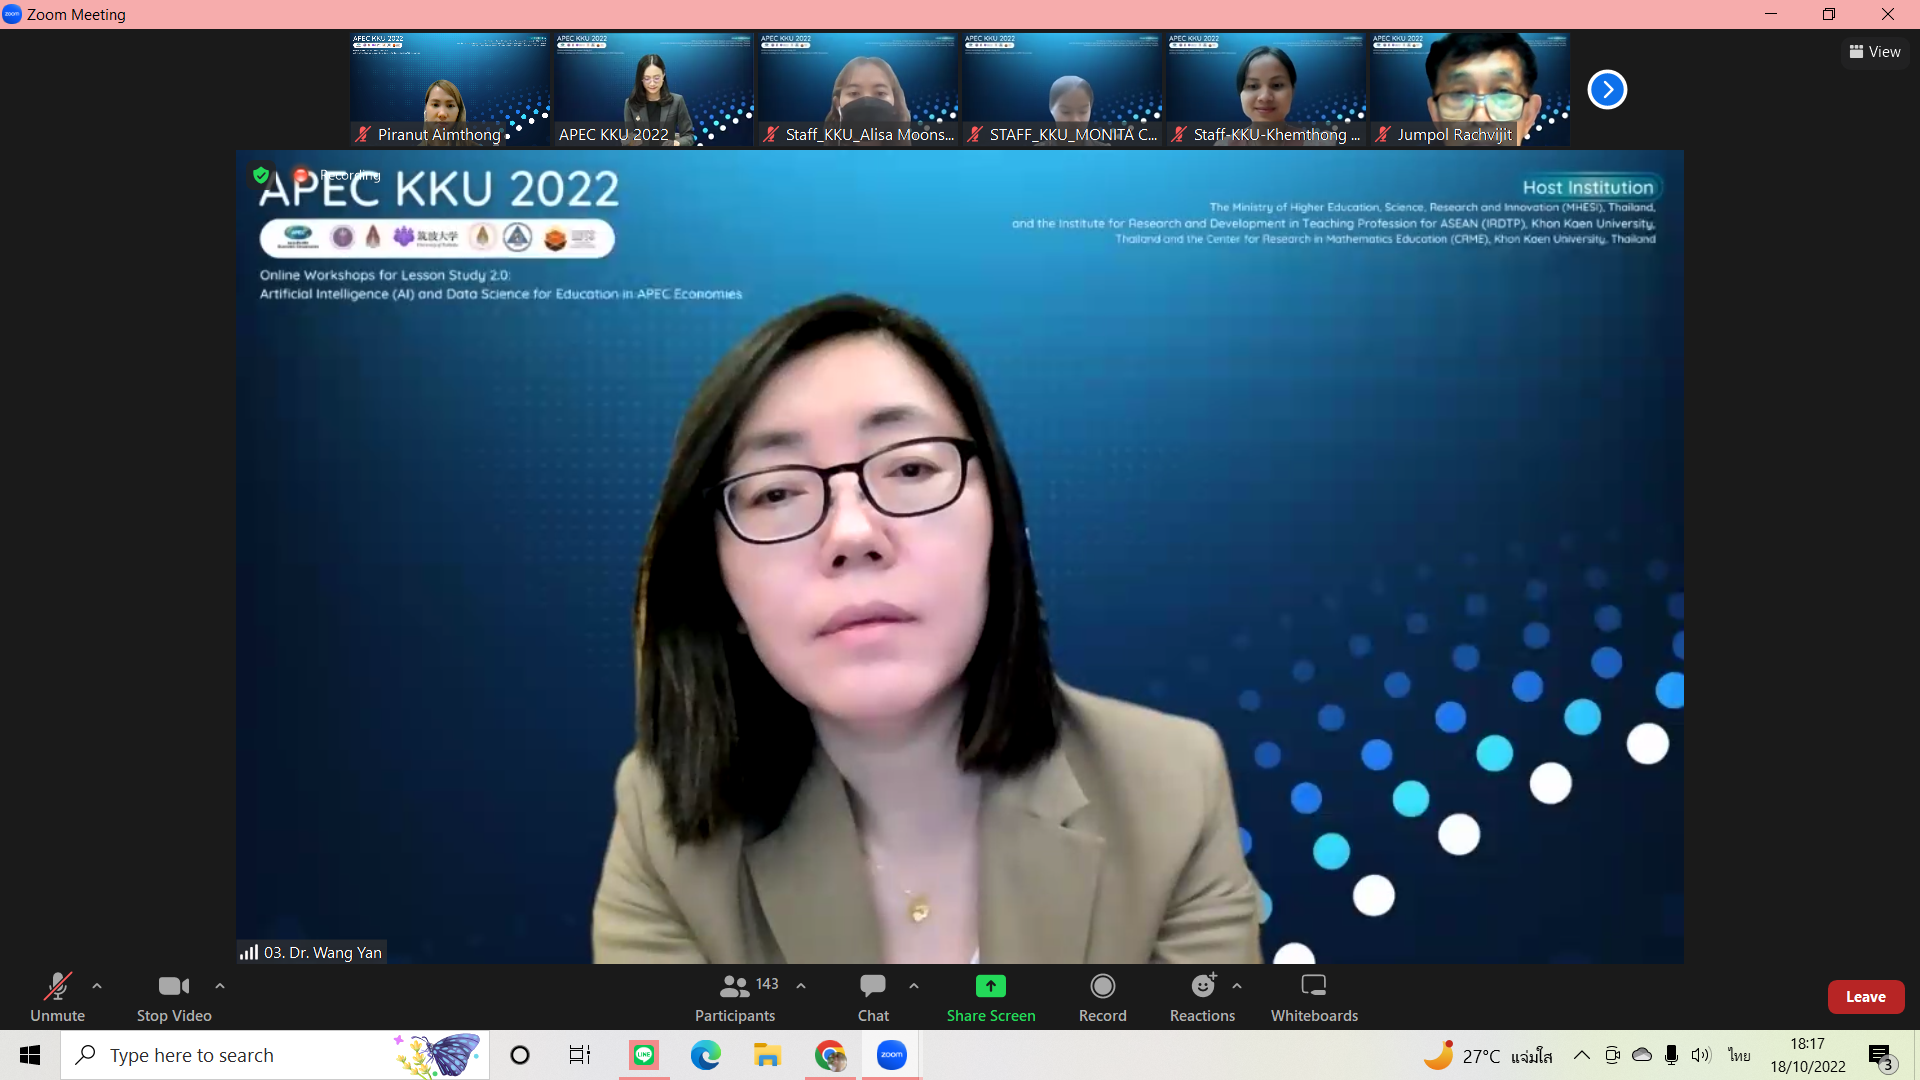
Task: Open the Chat panel
Action: tap(873, 997)
